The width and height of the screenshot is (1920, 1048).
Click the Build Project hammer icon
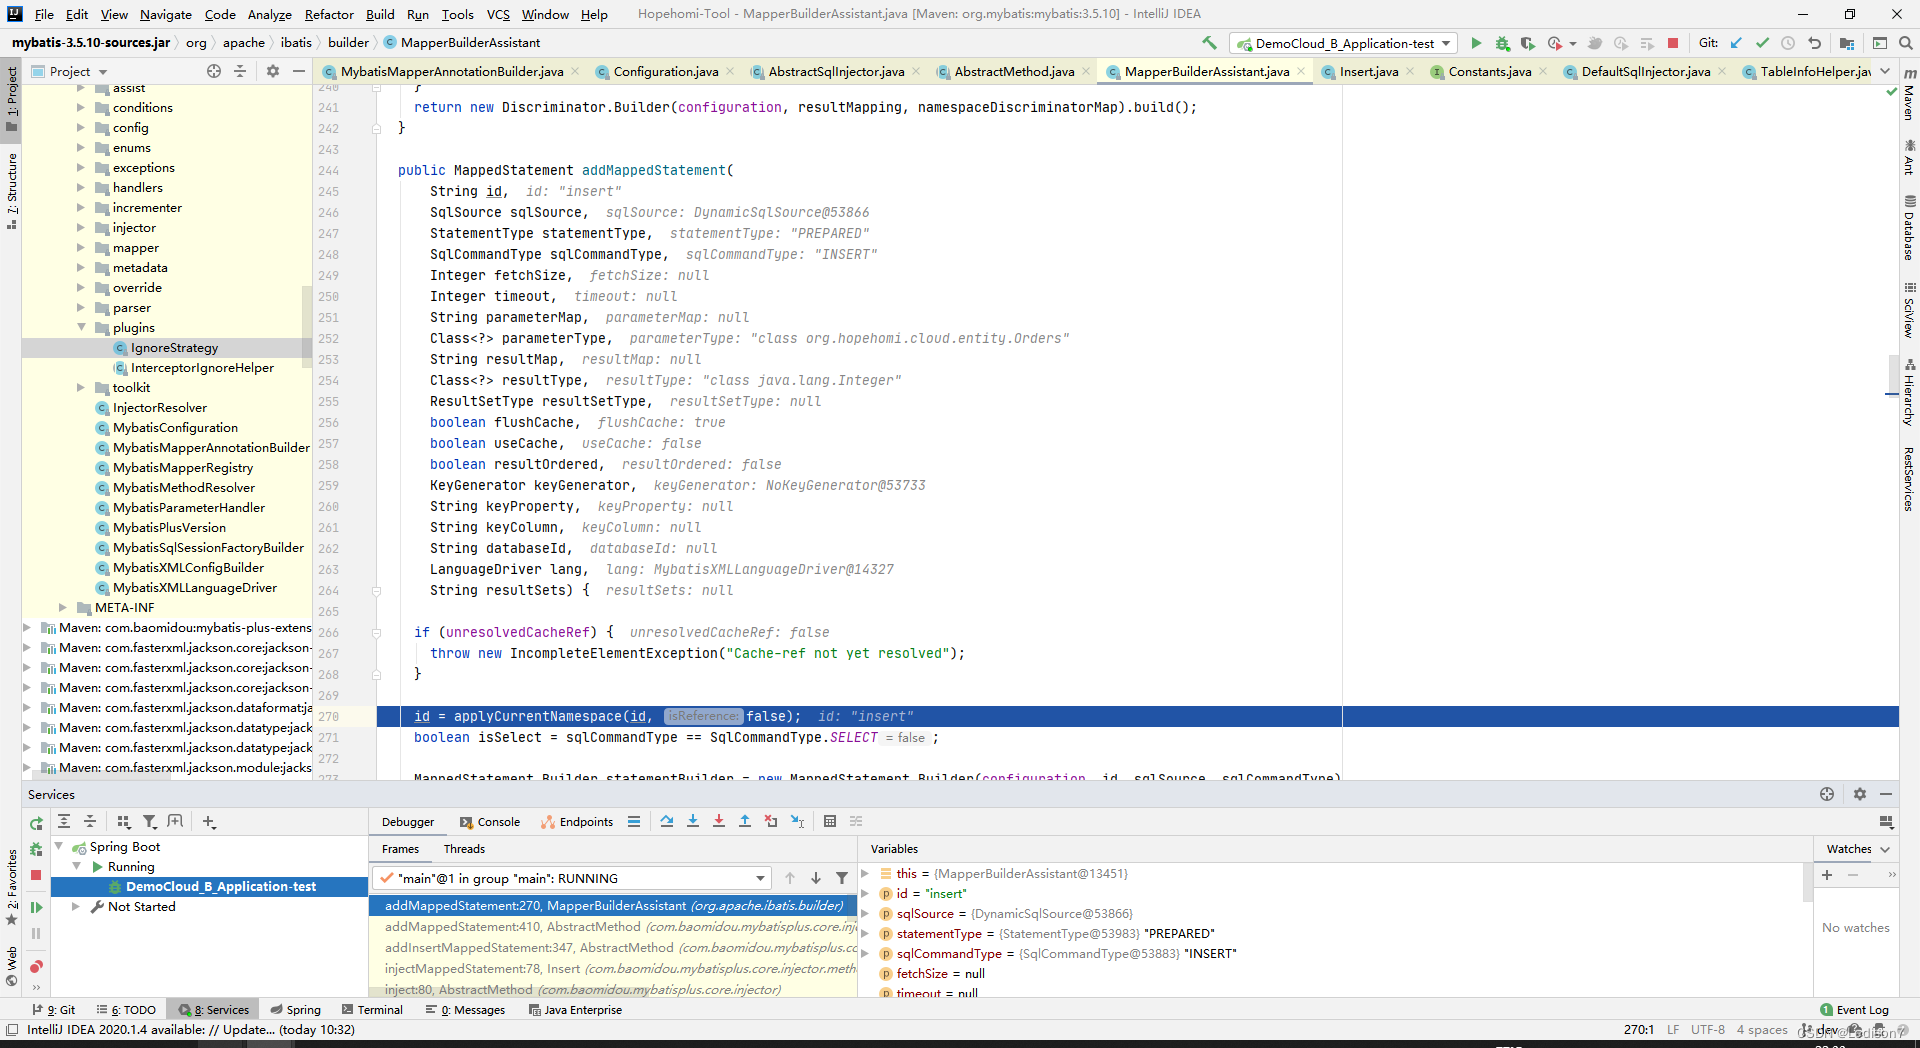coord(1210,43)
